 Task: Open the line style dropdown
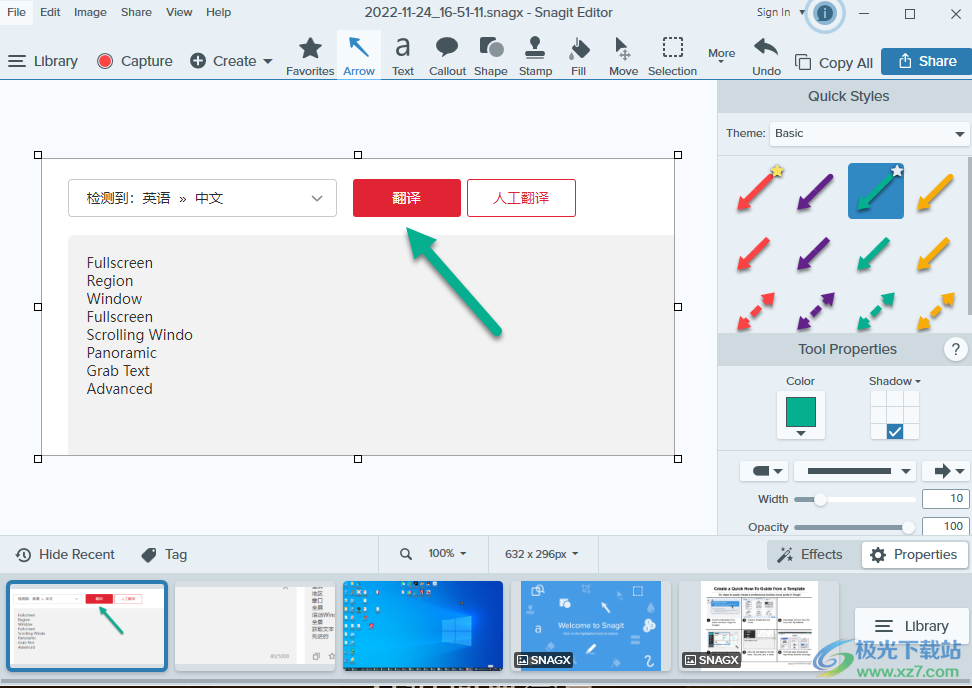855,471
